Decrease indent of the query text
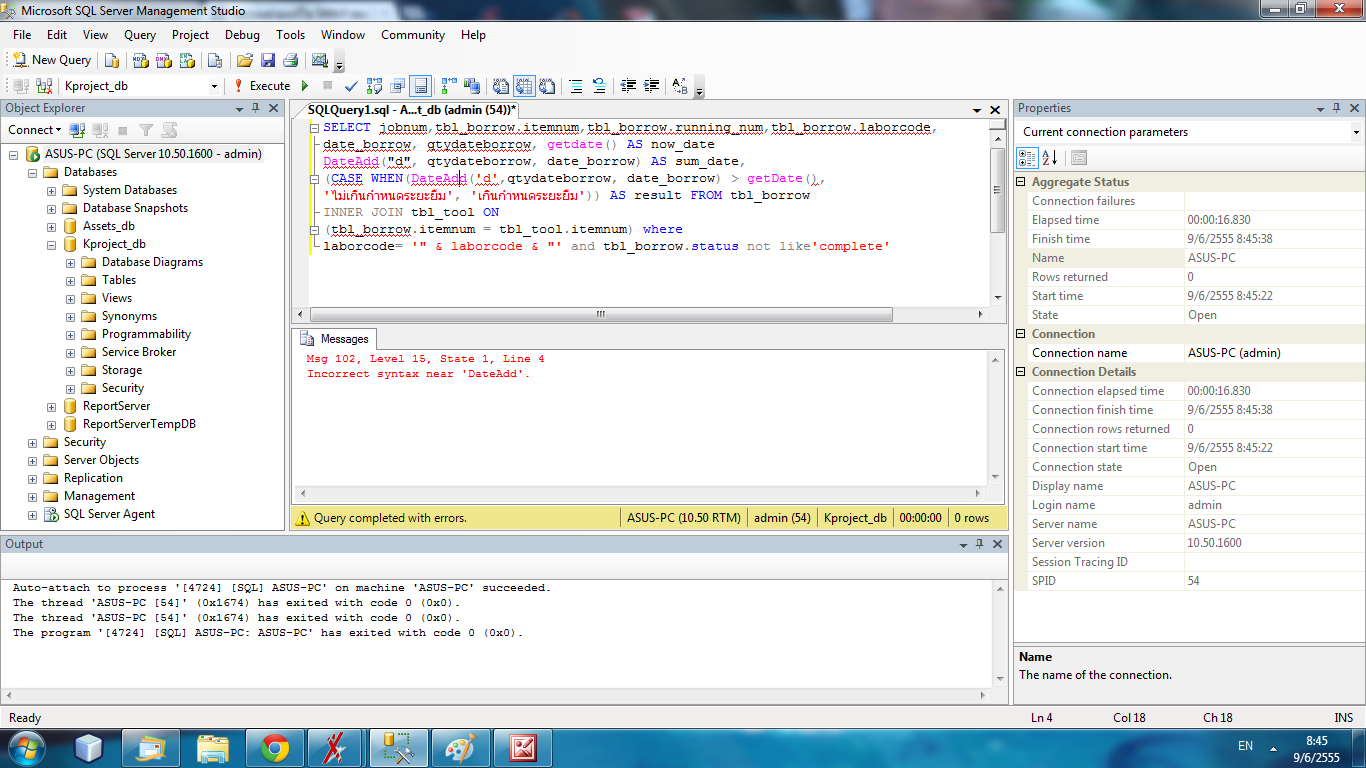The width and height of the screenshot is (1366, 768). [628, 86]
